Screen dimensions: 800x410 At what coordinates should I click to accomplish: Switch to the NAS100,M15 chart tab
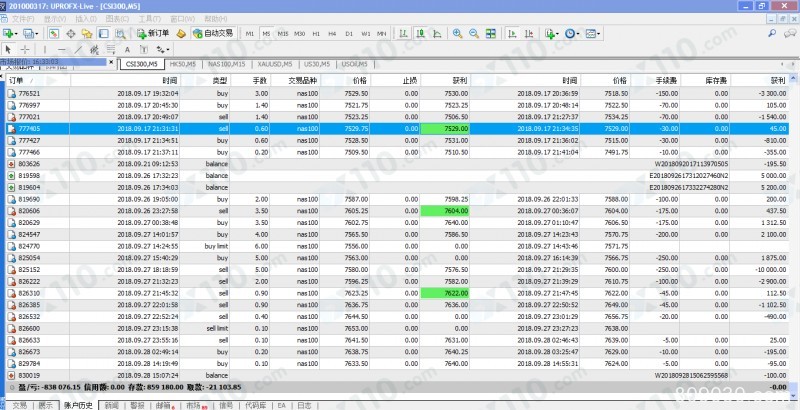(x=227, y=64)
